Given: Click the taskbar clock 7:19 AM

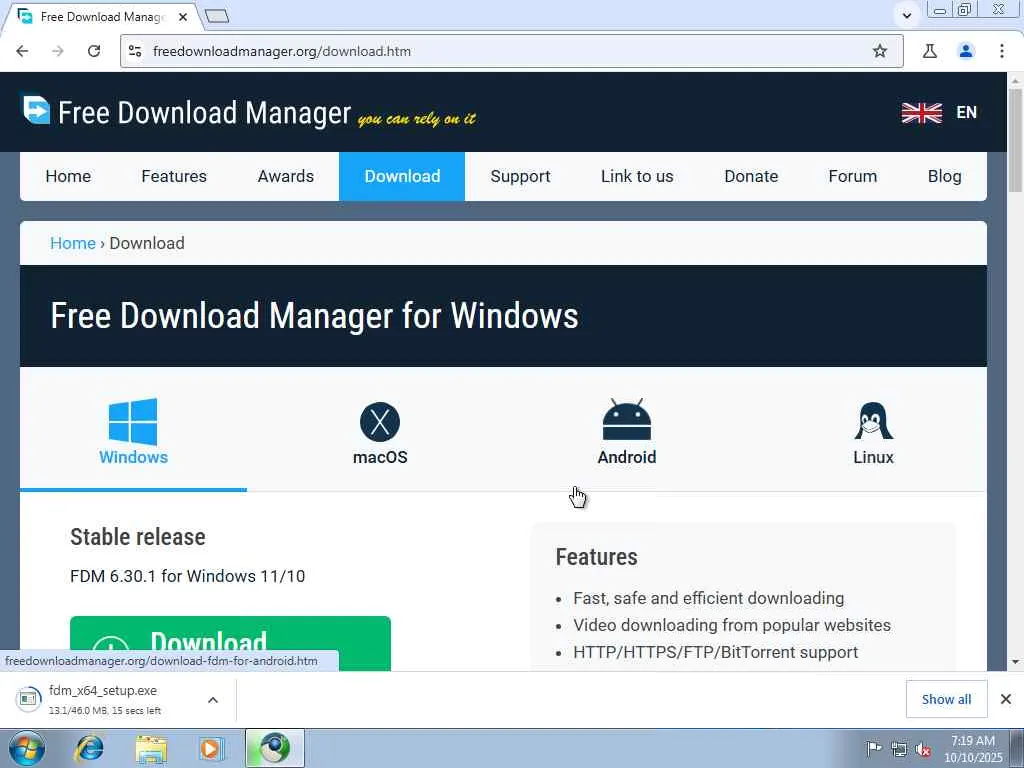Looking at the screenshot, I should (973, 741).
